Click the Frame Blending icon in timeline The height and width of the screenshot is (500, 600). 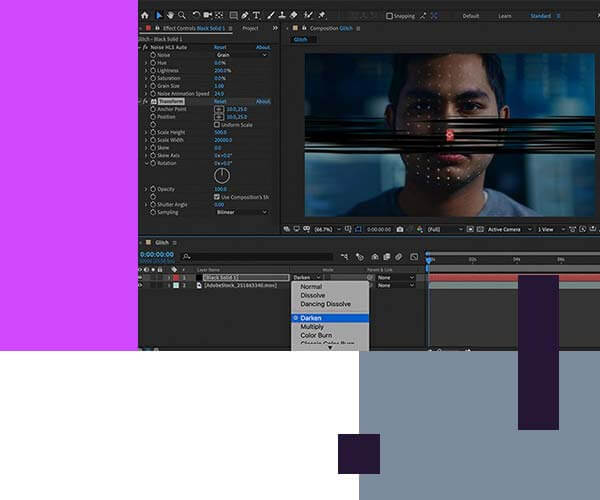pyautogui.click(x=387, y=257)
